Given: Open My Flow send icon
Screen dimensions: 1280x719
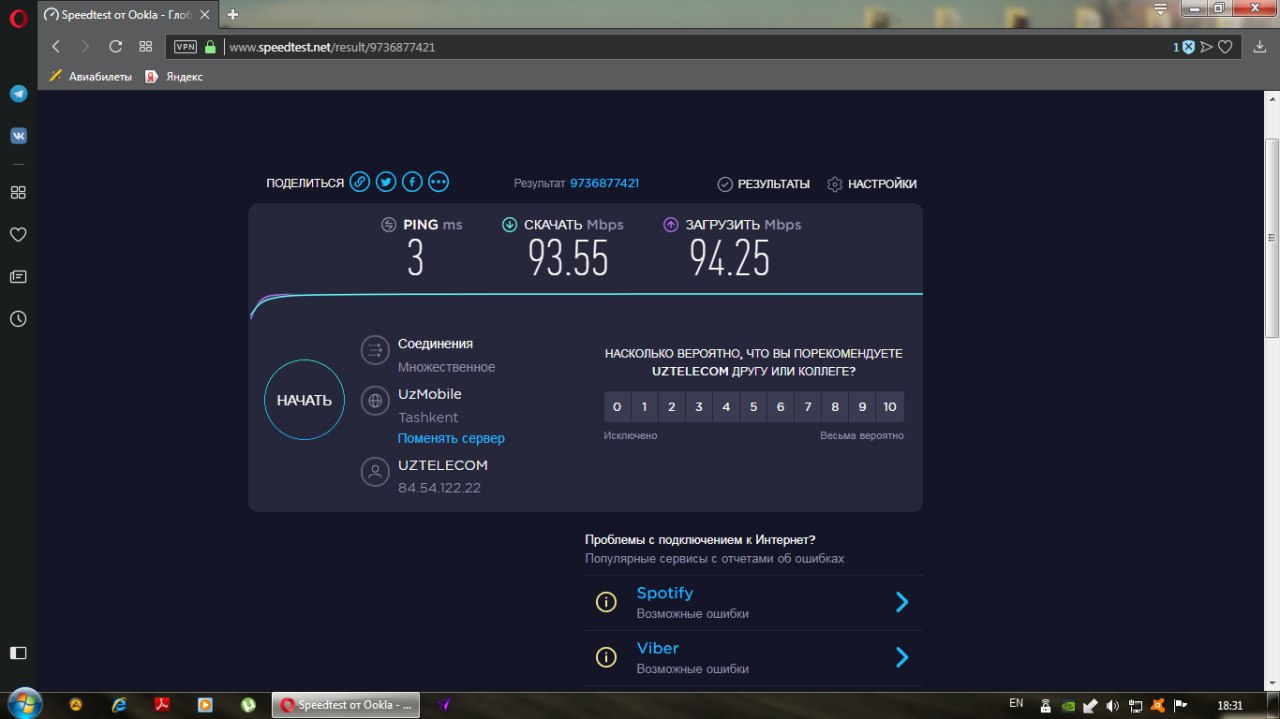Looking at the screenshot, I should 1207,47.
